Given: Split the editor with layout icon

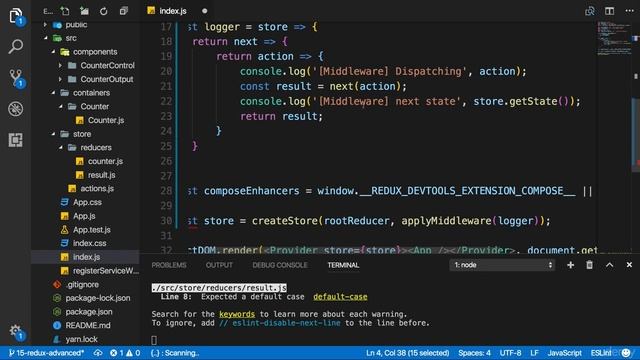Looking at the screenshot, I should [x=609, y=11].
